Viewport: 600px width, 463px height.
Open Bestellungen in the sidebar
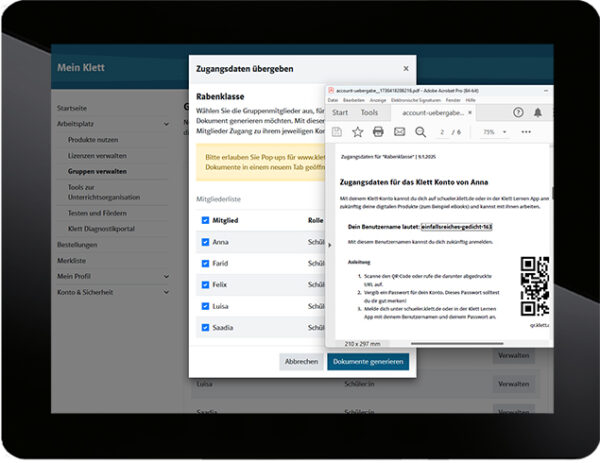tap(77, 245)
